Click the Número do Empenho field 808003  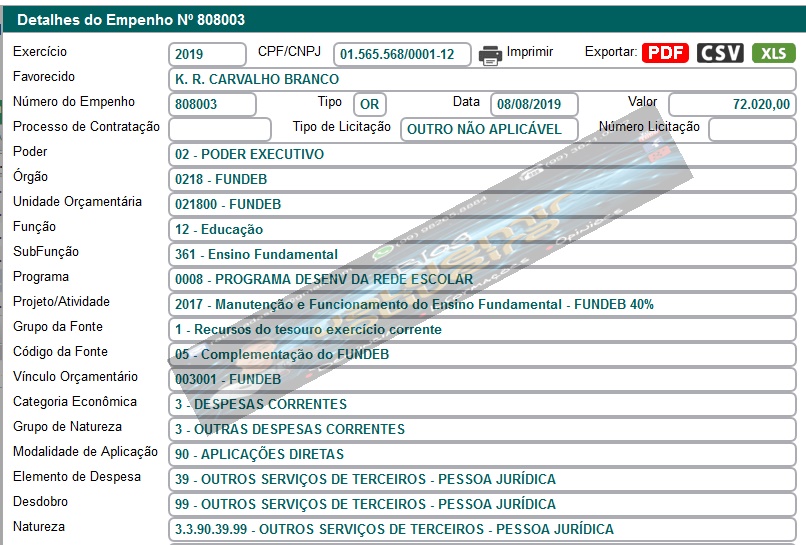pos(212,104)
